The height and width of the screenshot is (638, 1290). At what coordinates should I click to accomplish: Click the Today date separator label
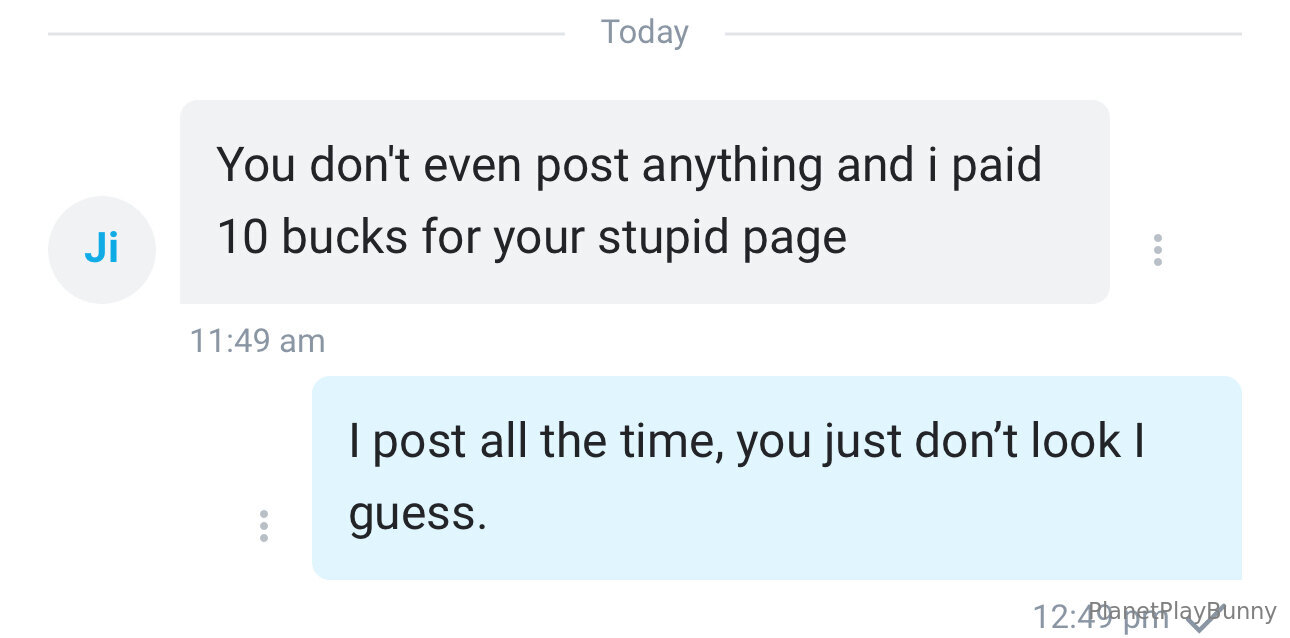pyautogui.click(x=644, y=32)
